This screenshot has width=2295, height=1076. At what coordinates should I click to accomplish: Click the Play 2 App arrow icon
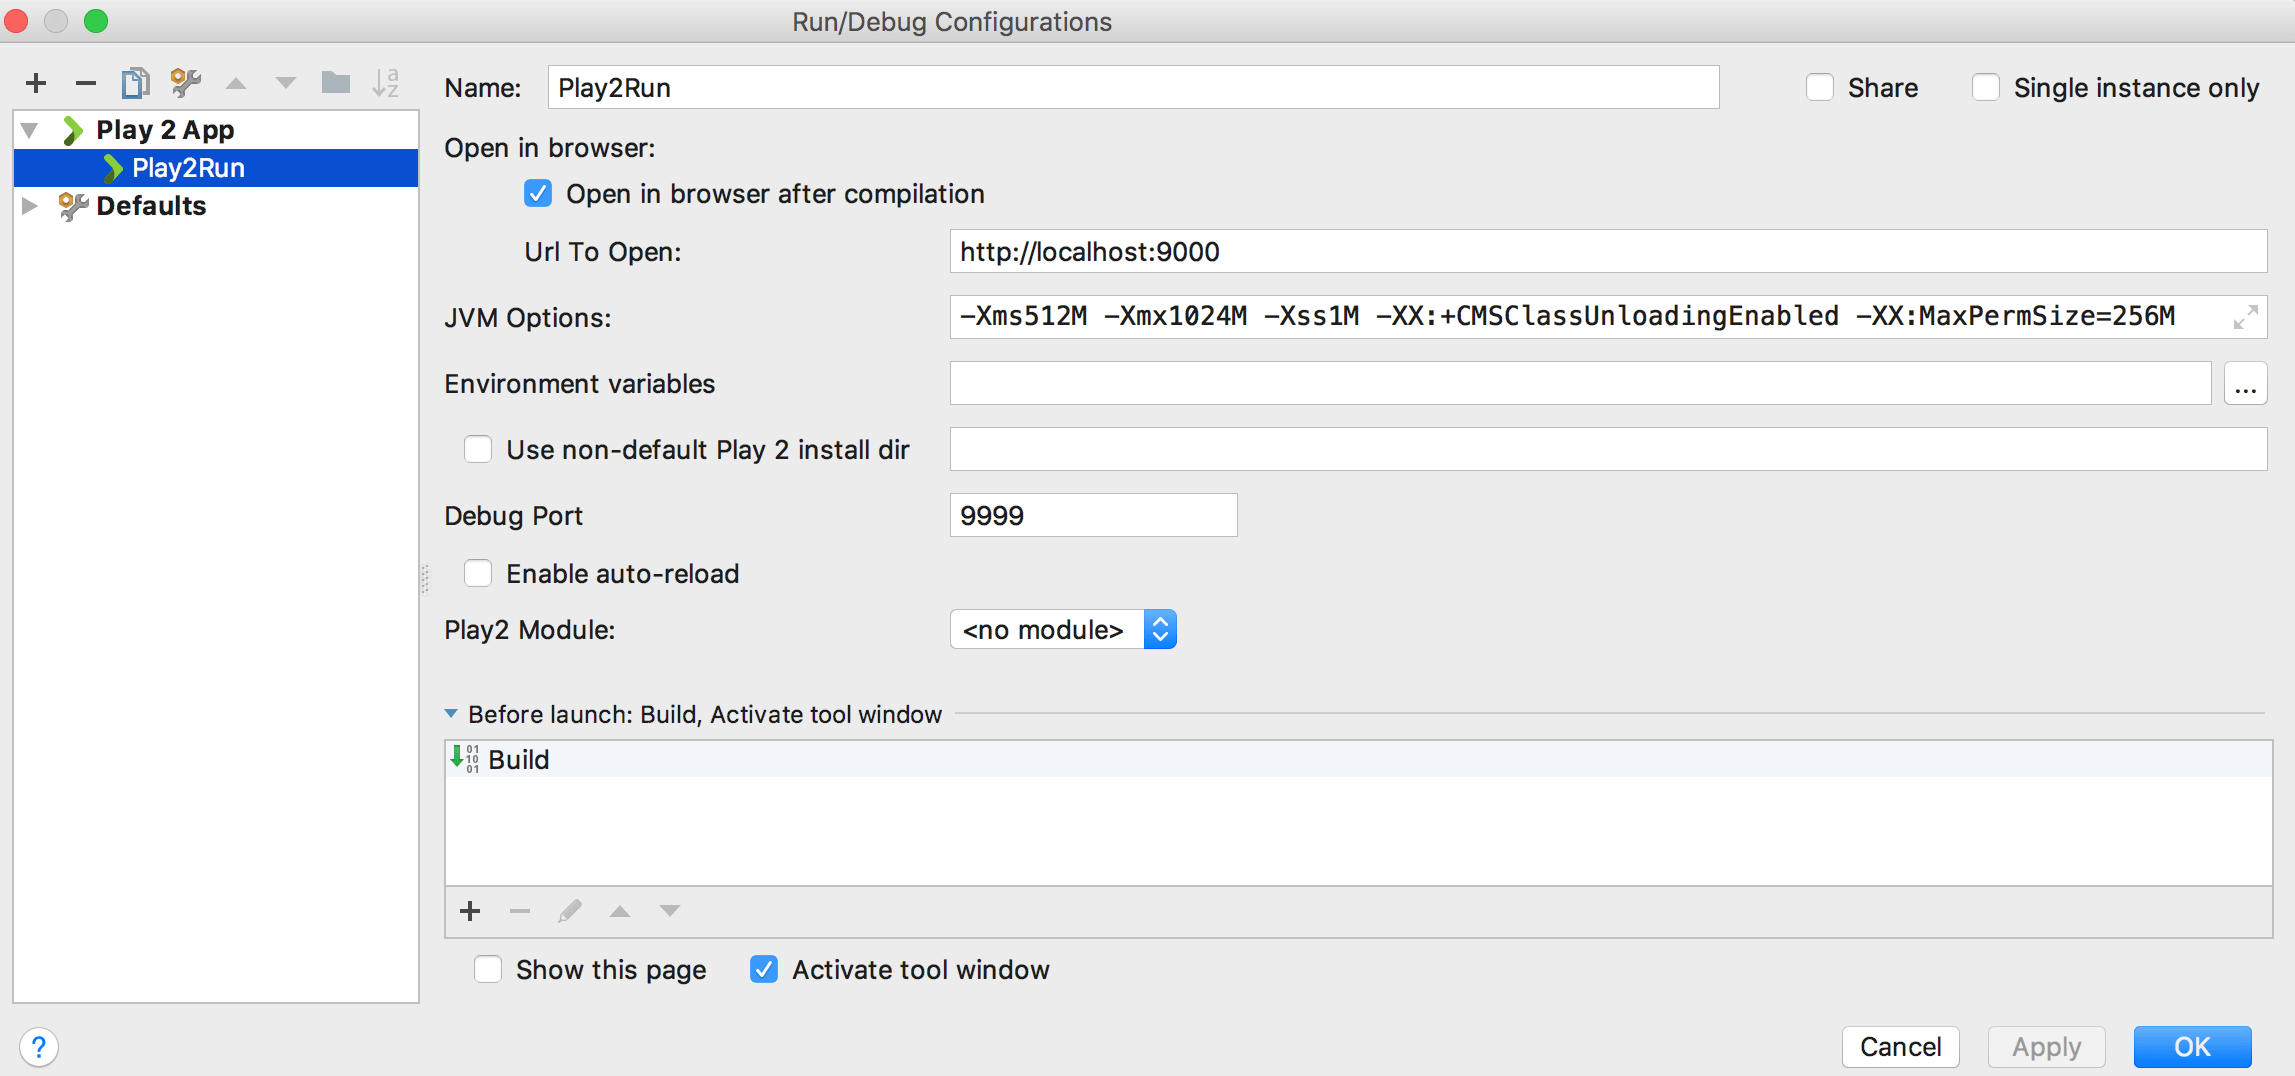point(72,130)
